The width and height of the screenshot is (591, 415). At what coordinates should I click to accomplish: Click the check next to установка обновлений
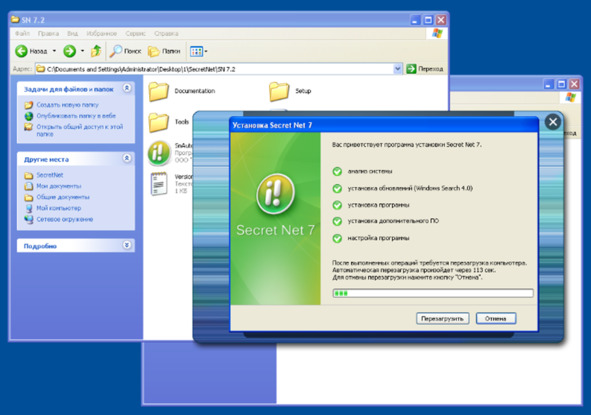click(x=337, y=188)
